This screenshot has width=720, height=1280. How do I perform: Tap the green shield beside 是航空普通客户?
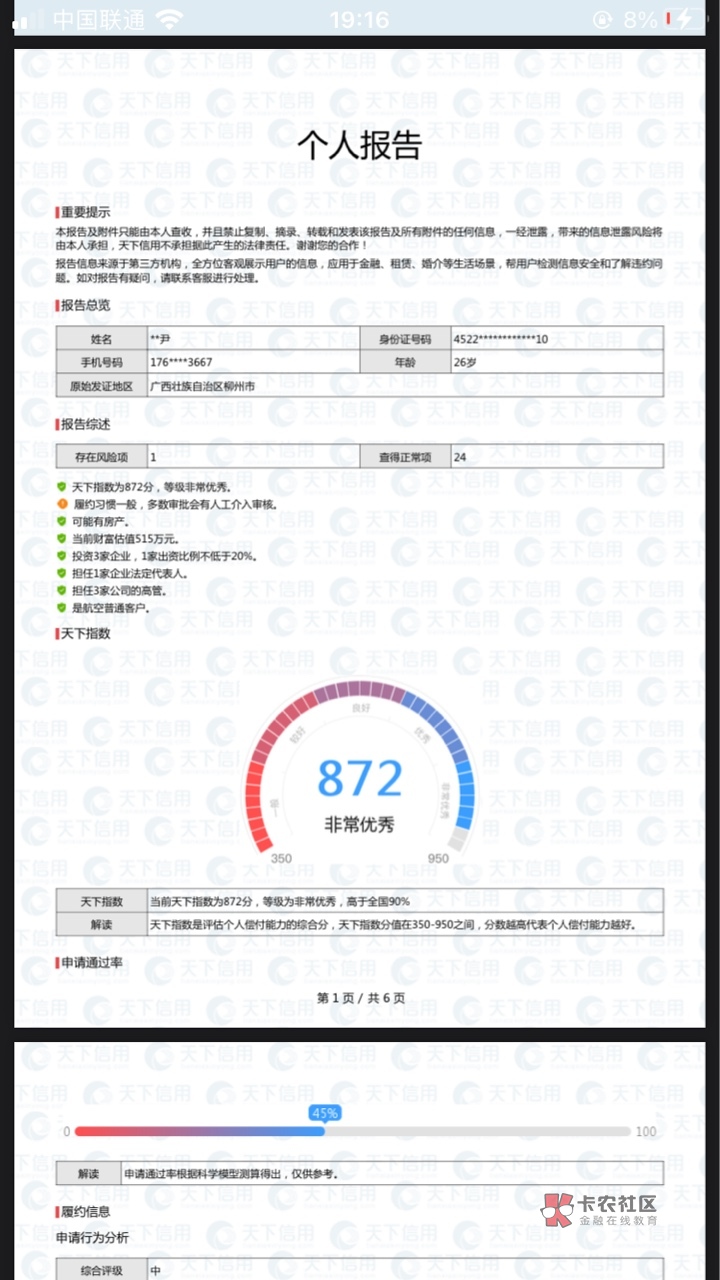click(x=62, y=608)
